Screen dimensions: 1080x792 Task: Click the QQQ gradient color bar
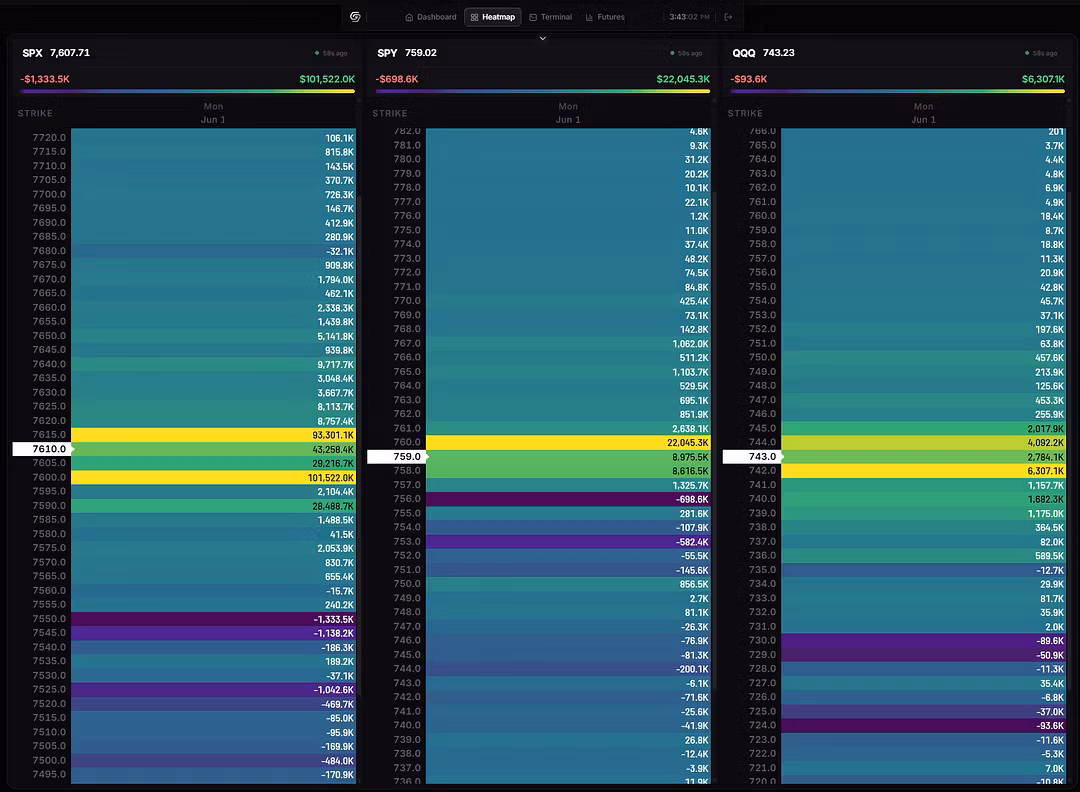[x=897, y=91]
